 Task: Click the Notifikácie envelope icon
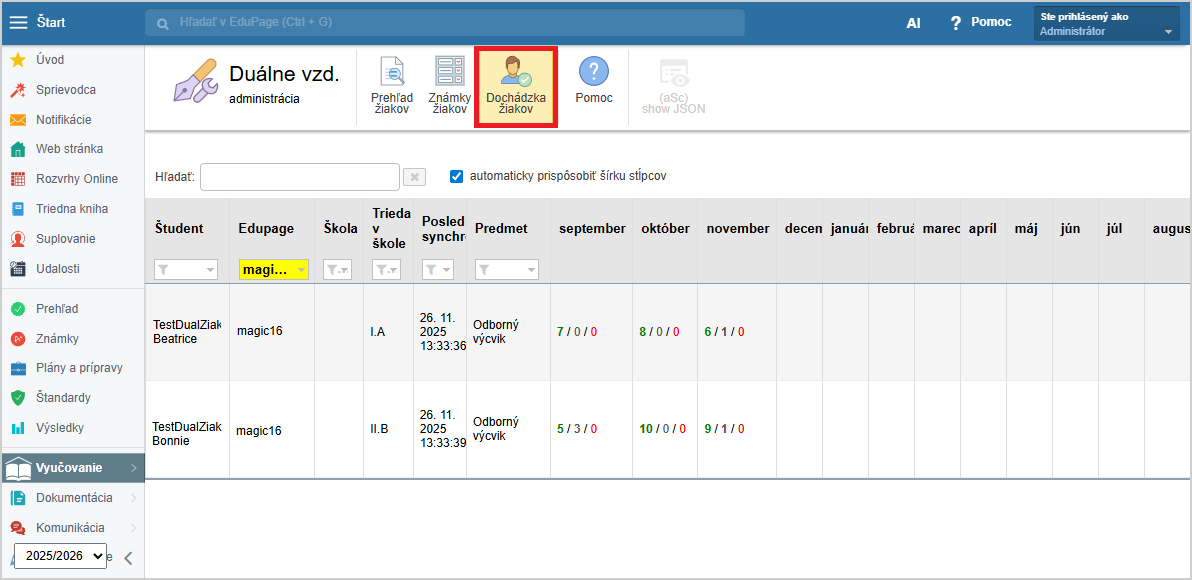coord(17,120)
